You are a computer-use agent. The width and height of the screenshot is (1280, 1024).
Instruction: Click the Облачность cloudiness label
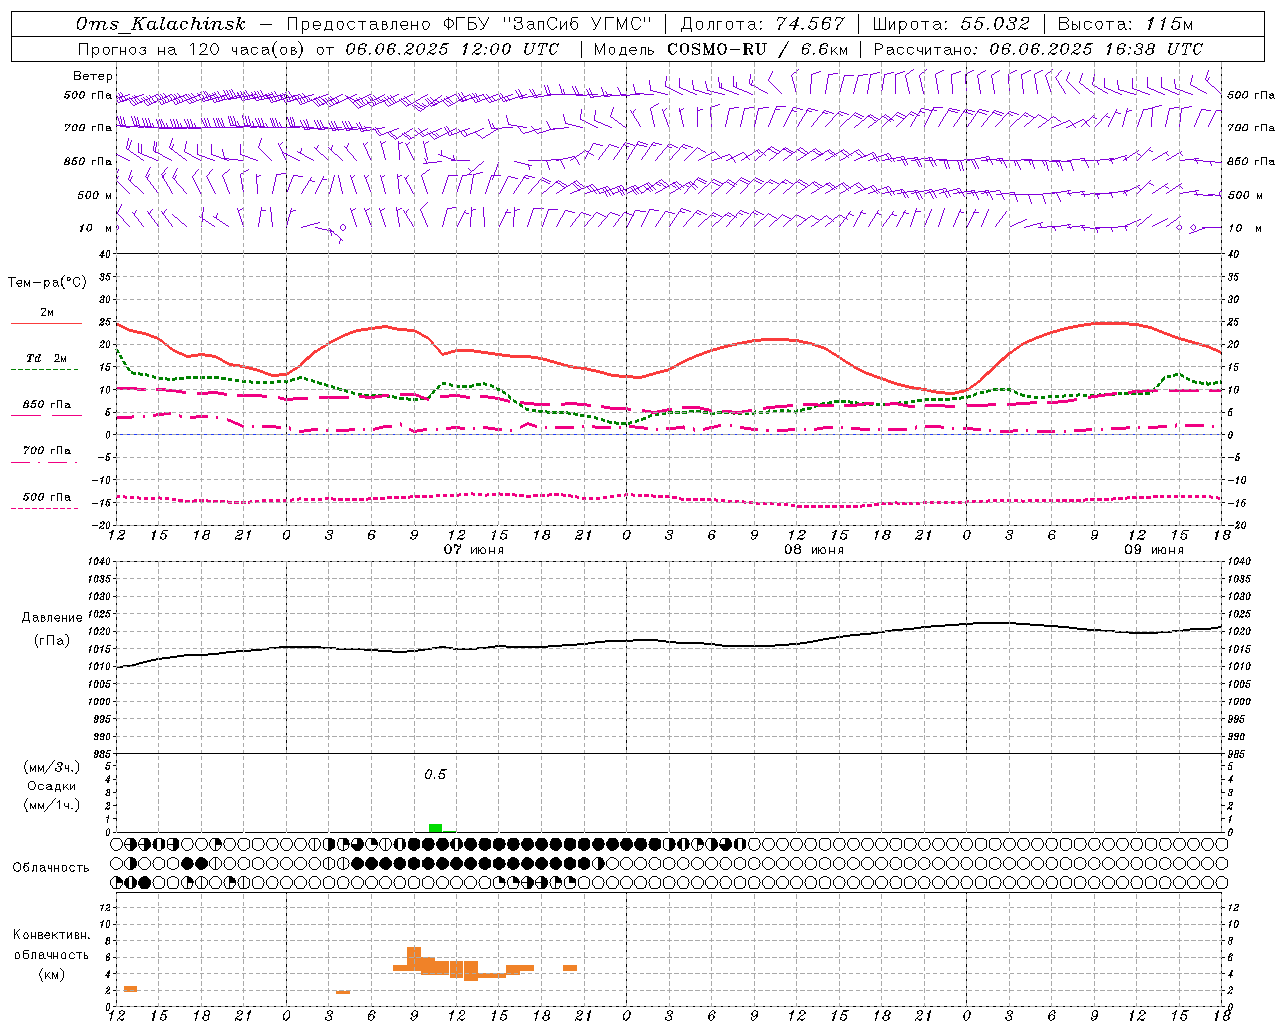[x=51, y=868]
